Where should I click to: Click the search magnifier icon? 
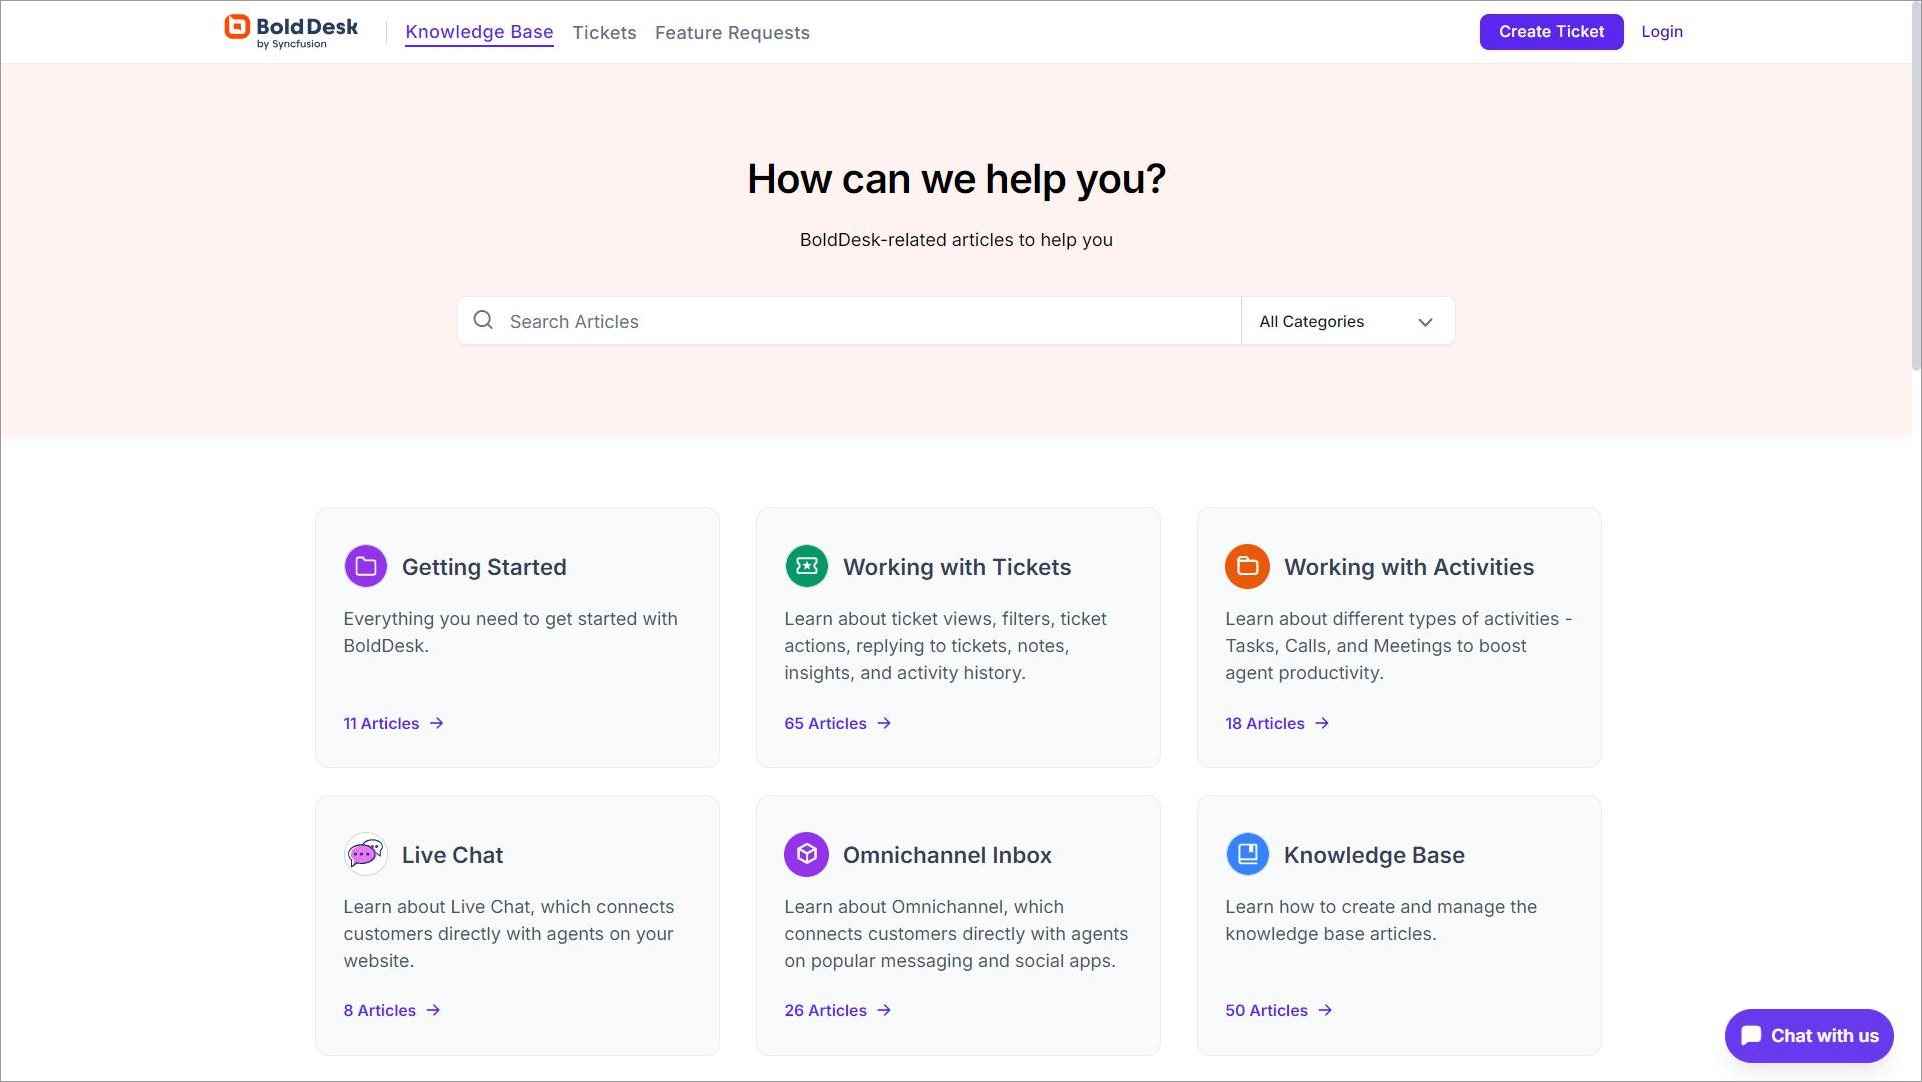click(x=483, y=320)
